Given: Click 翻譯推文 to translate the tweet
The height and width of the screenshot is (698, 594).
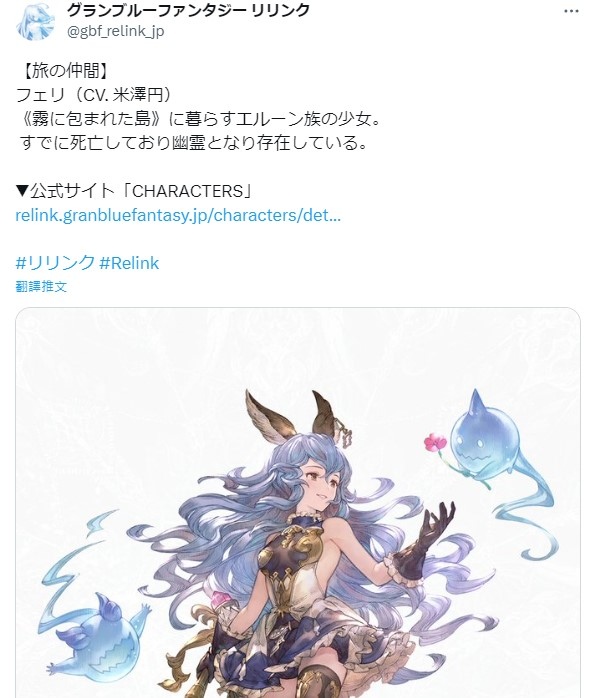Looking at the screenshot, I should pos(41,286).
